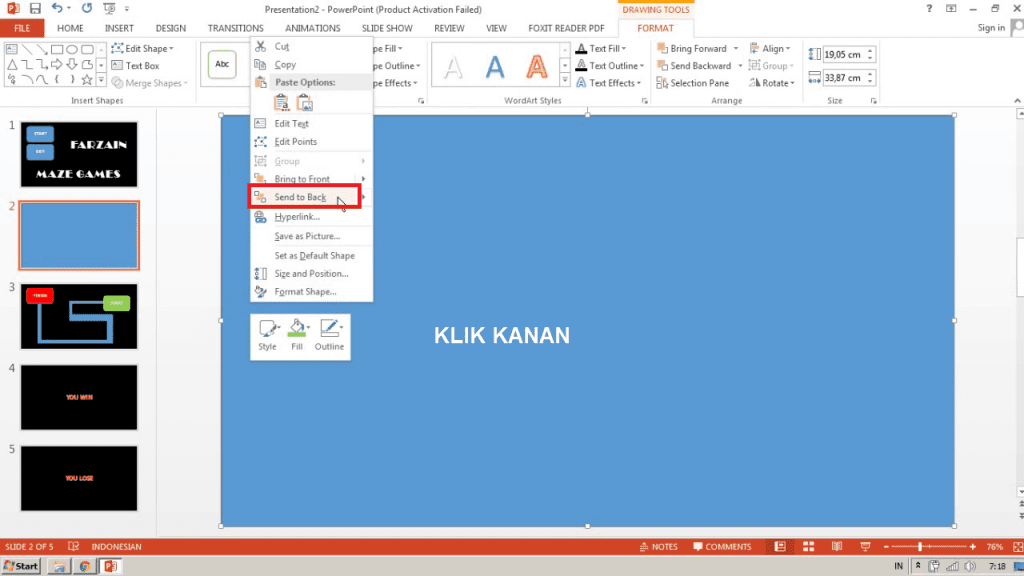
Task: Click Start From Beginning slideshow icon
Action: point(109,8)
